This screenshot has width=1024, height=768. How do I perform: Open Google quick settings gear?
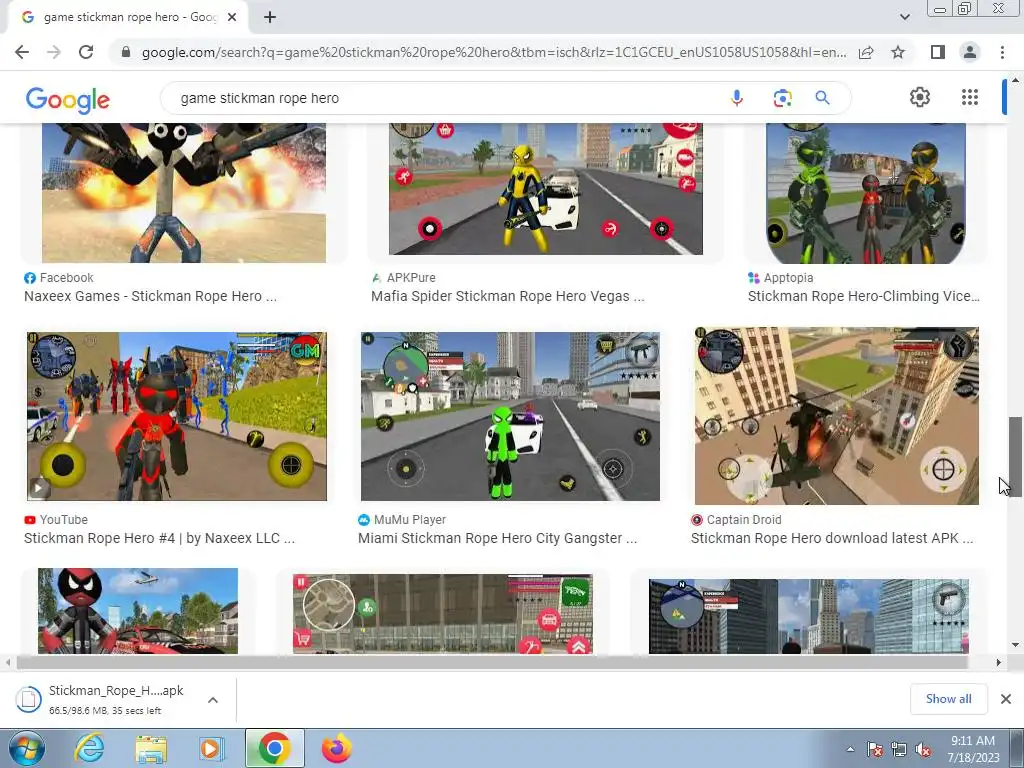920,97
